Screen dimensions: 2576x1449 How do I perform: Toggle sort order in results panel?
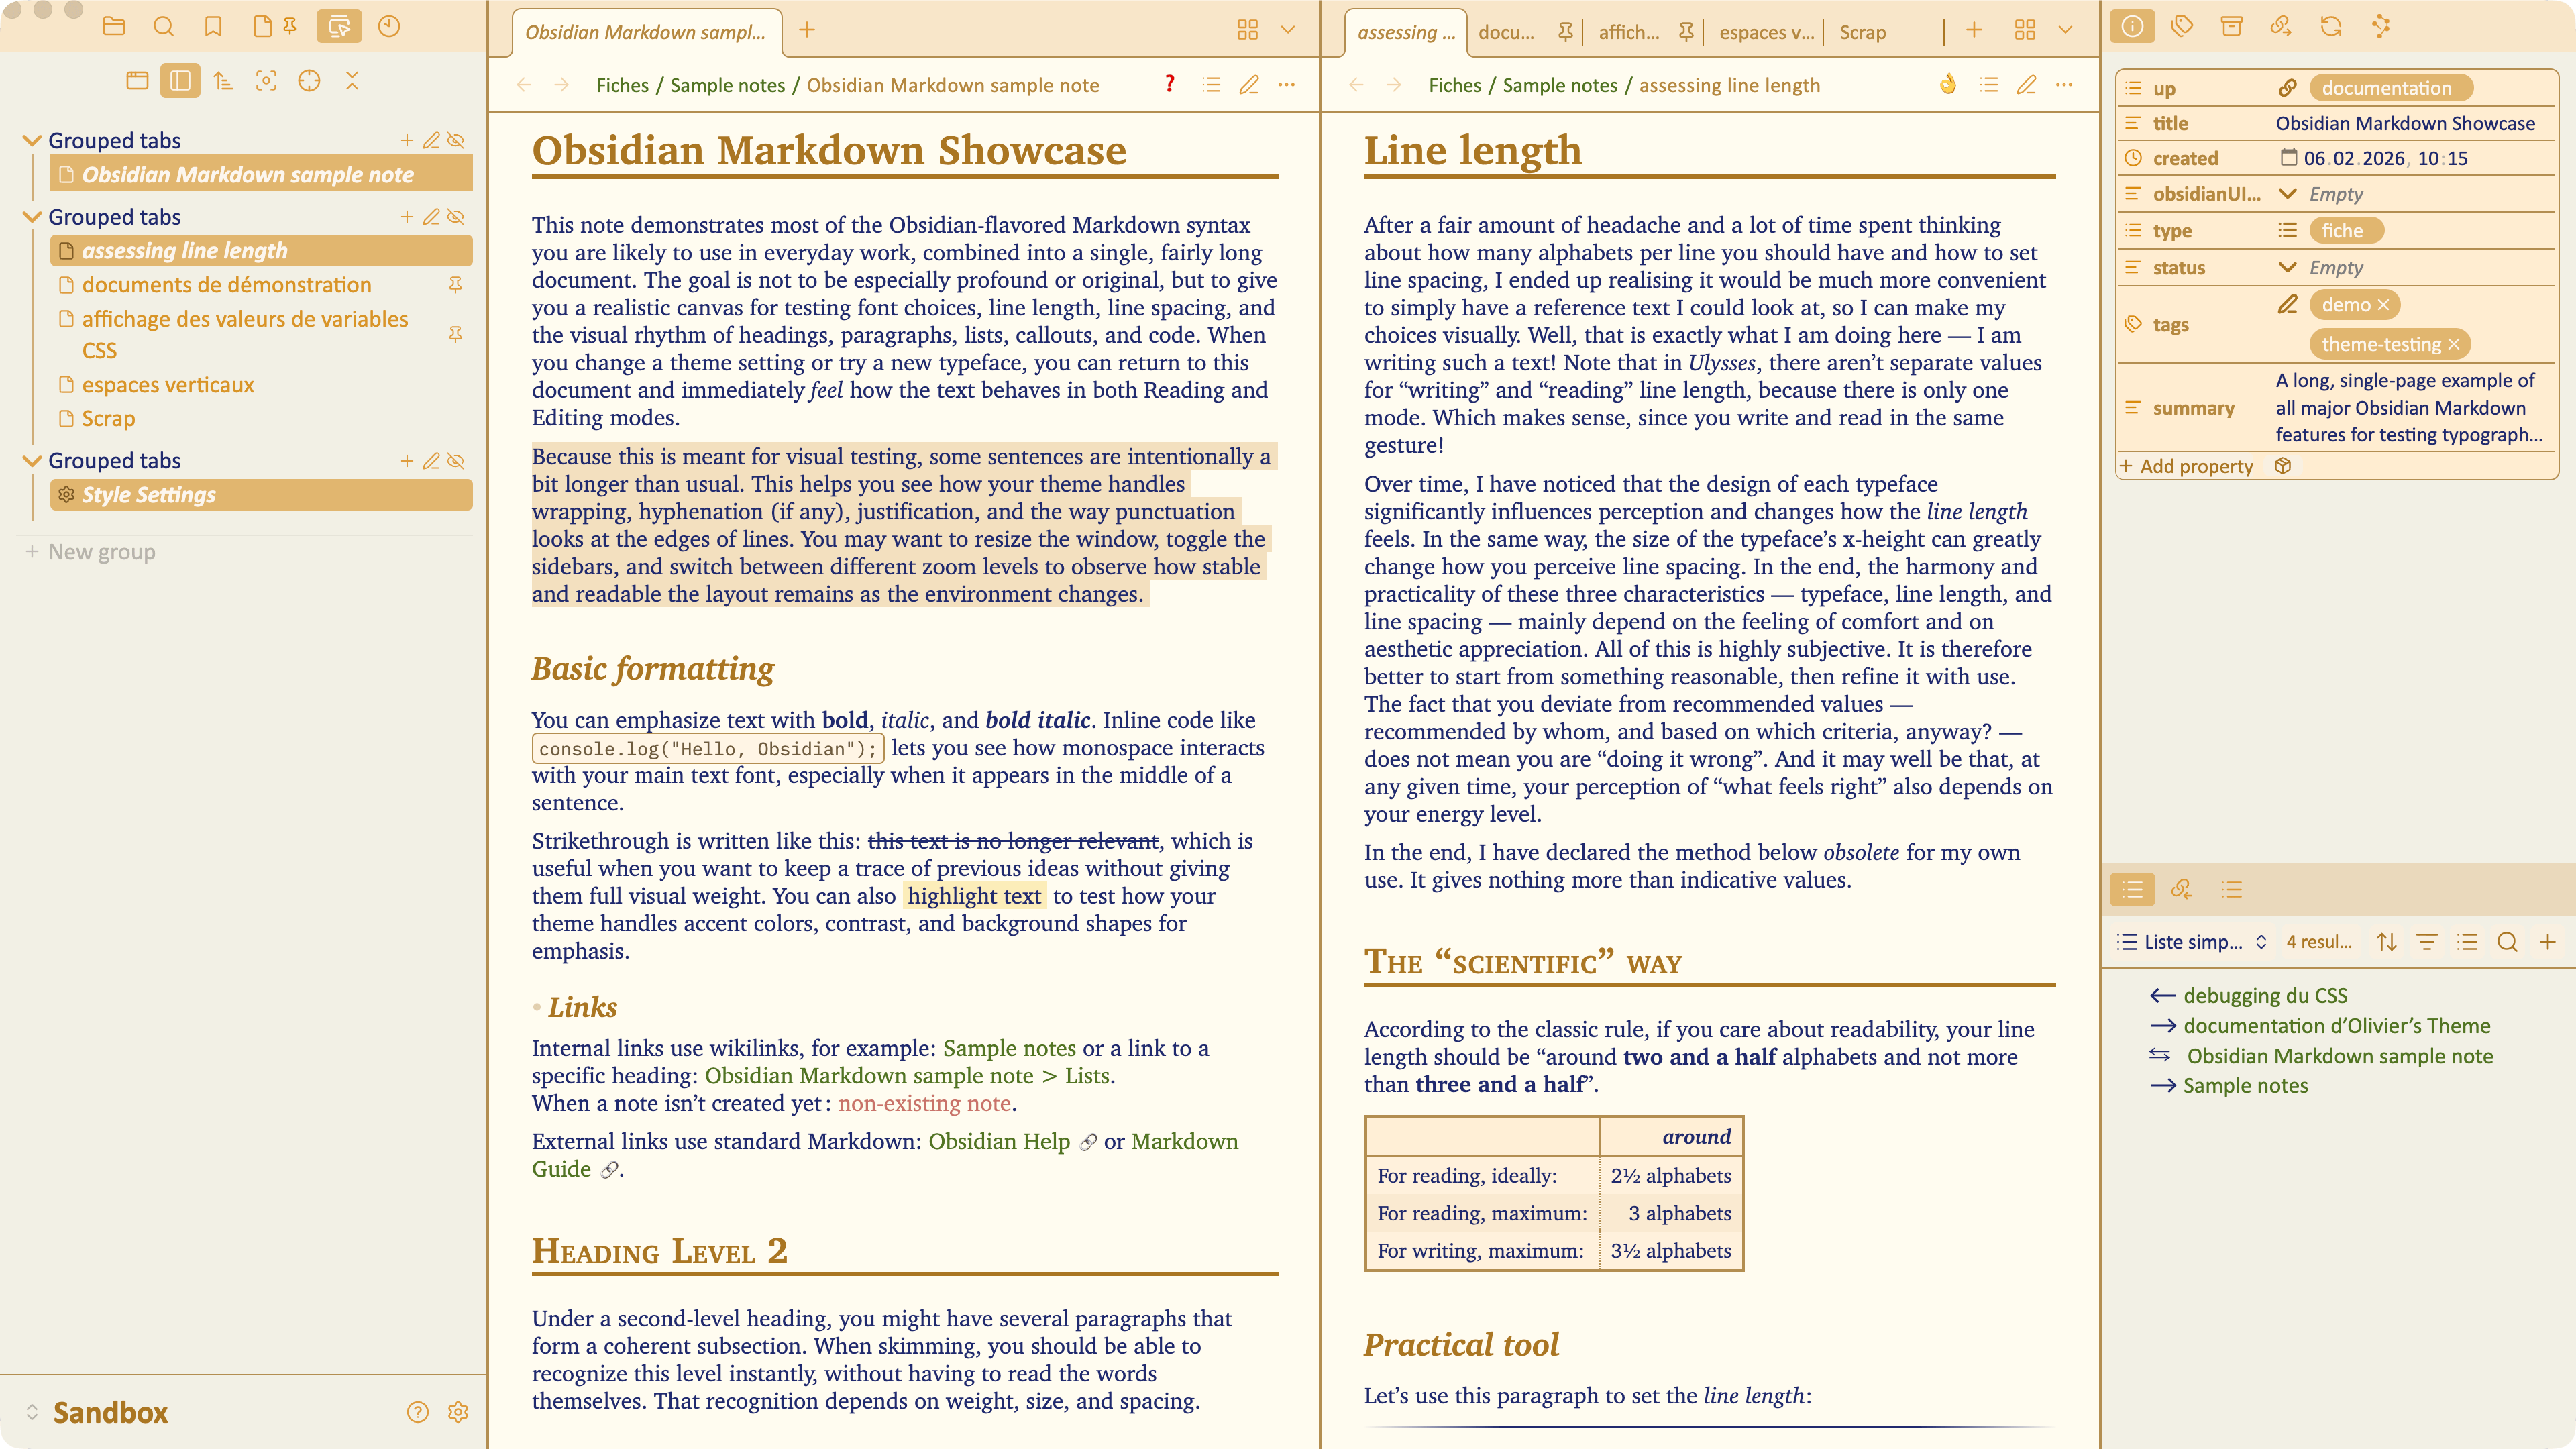(x=2387, y=942)
